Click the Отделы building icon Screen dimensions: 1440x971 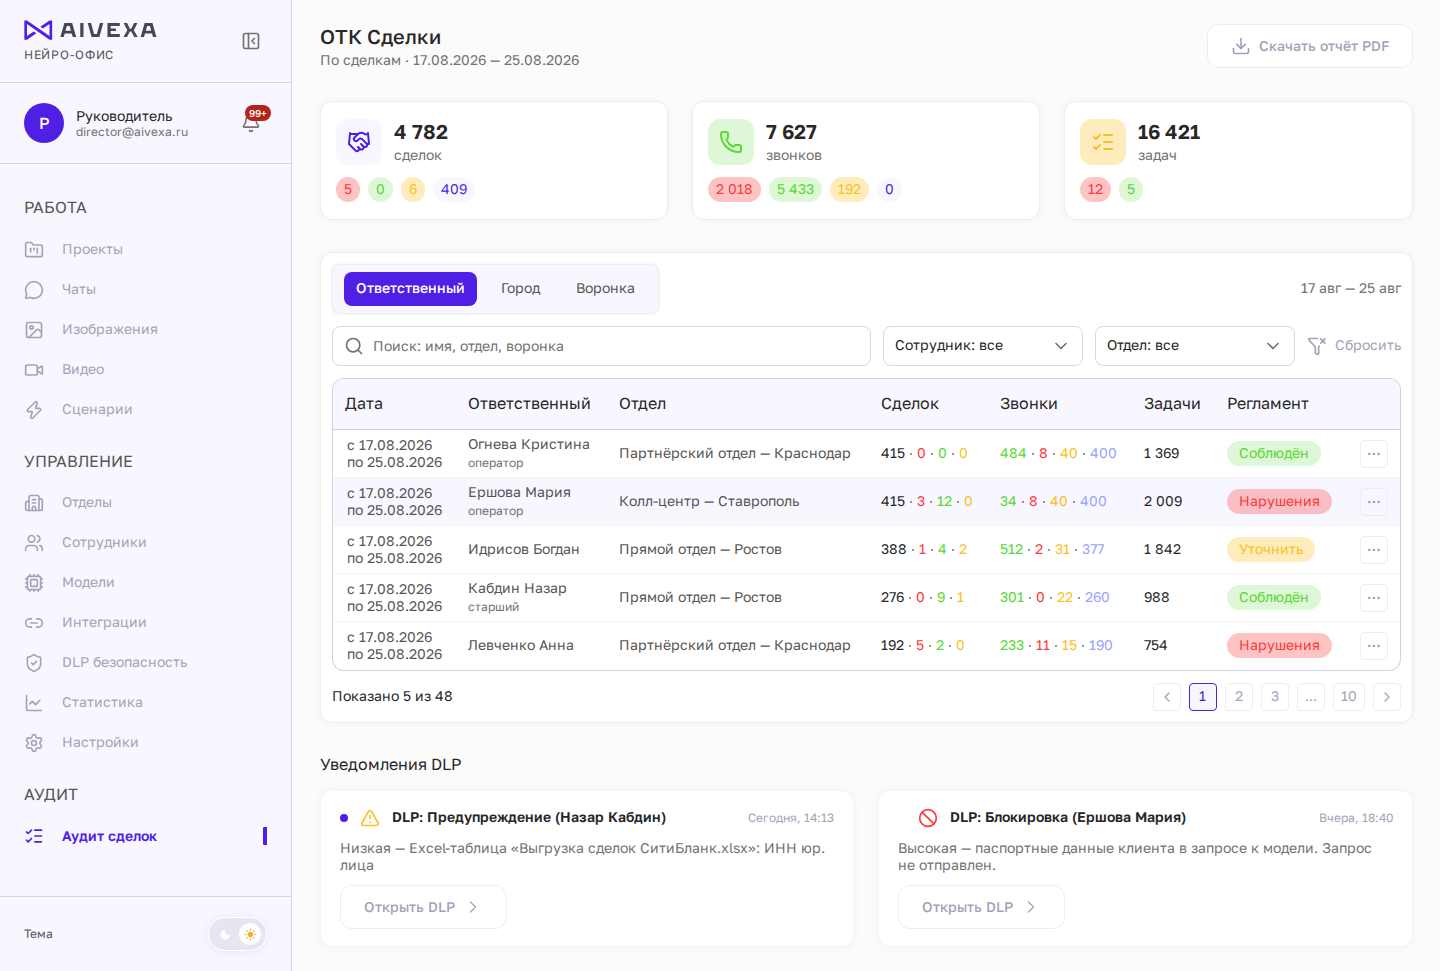(34, 502)
